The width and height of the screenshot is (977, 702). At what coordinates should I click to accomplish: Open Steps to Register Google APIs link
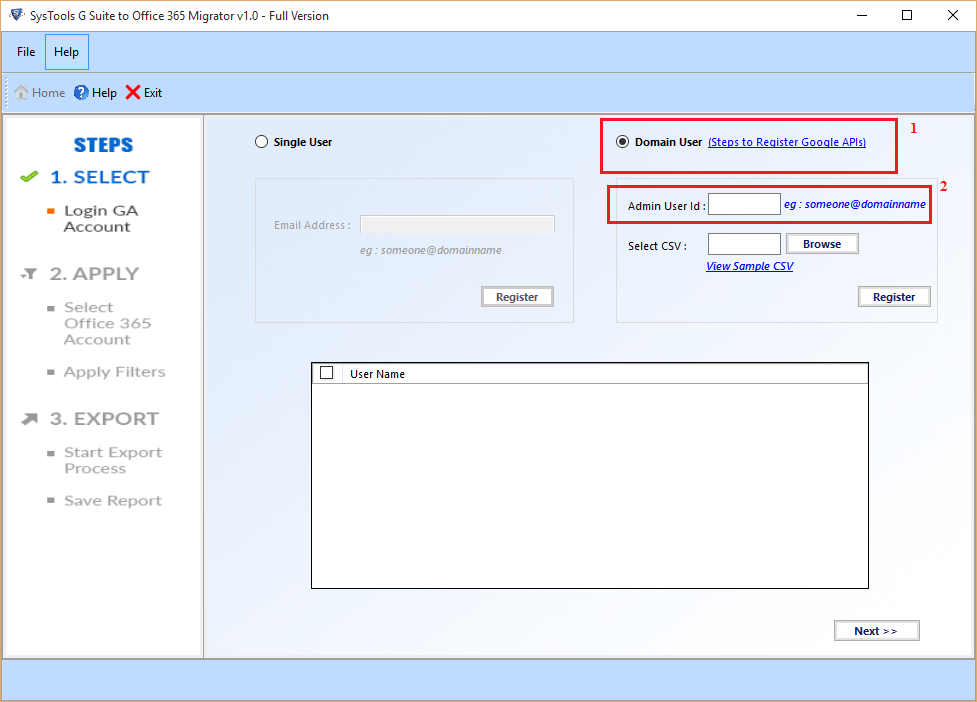point(787,142)
